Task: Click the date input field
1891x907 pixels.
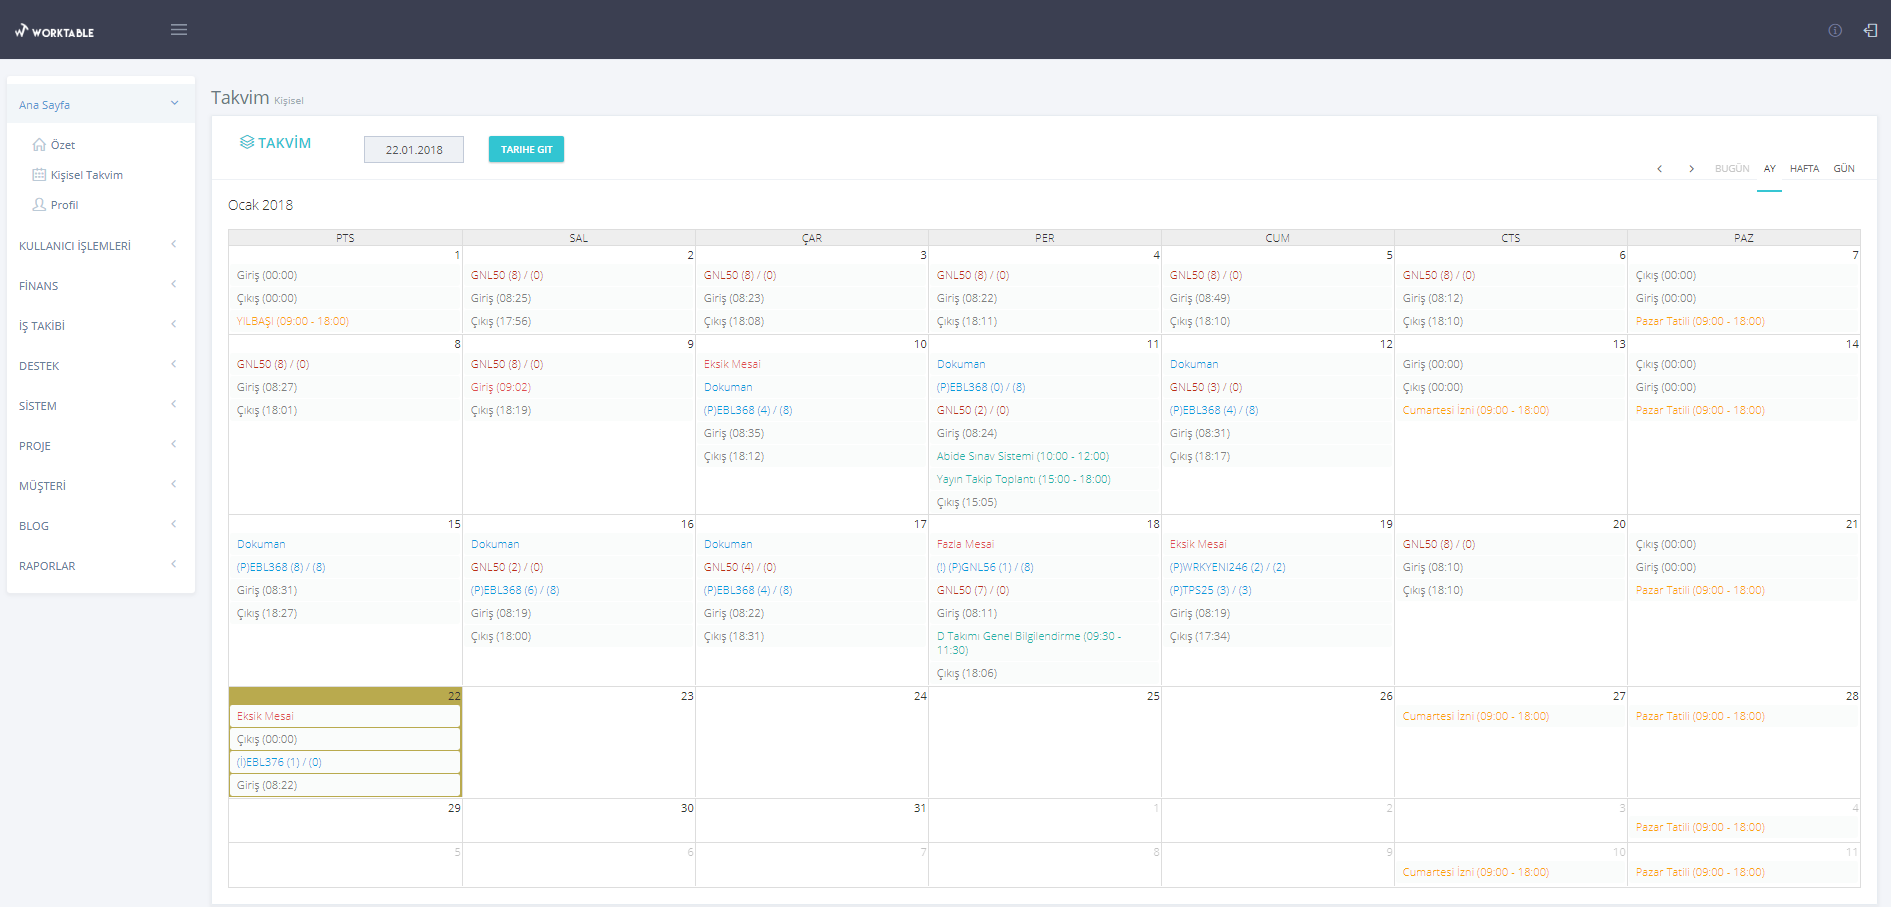Action: click(x=414, y=150)
